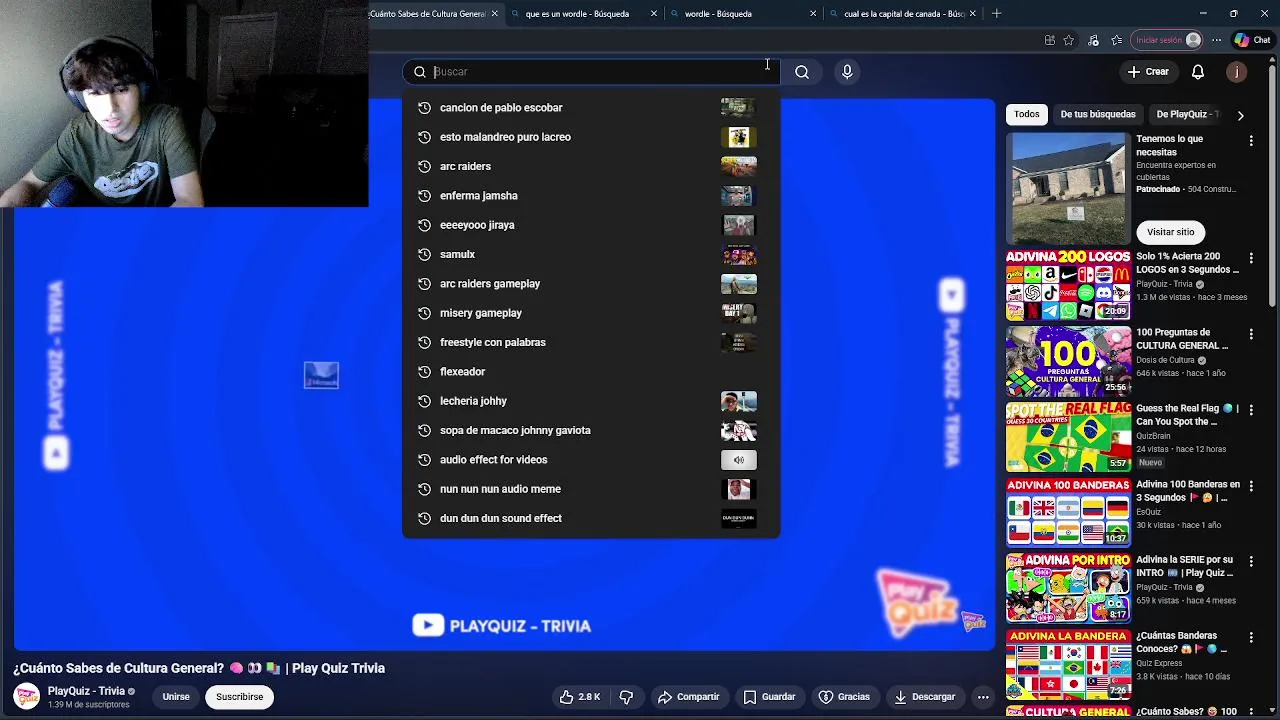Click the search magnifier button next to the search box

[802, 72]
